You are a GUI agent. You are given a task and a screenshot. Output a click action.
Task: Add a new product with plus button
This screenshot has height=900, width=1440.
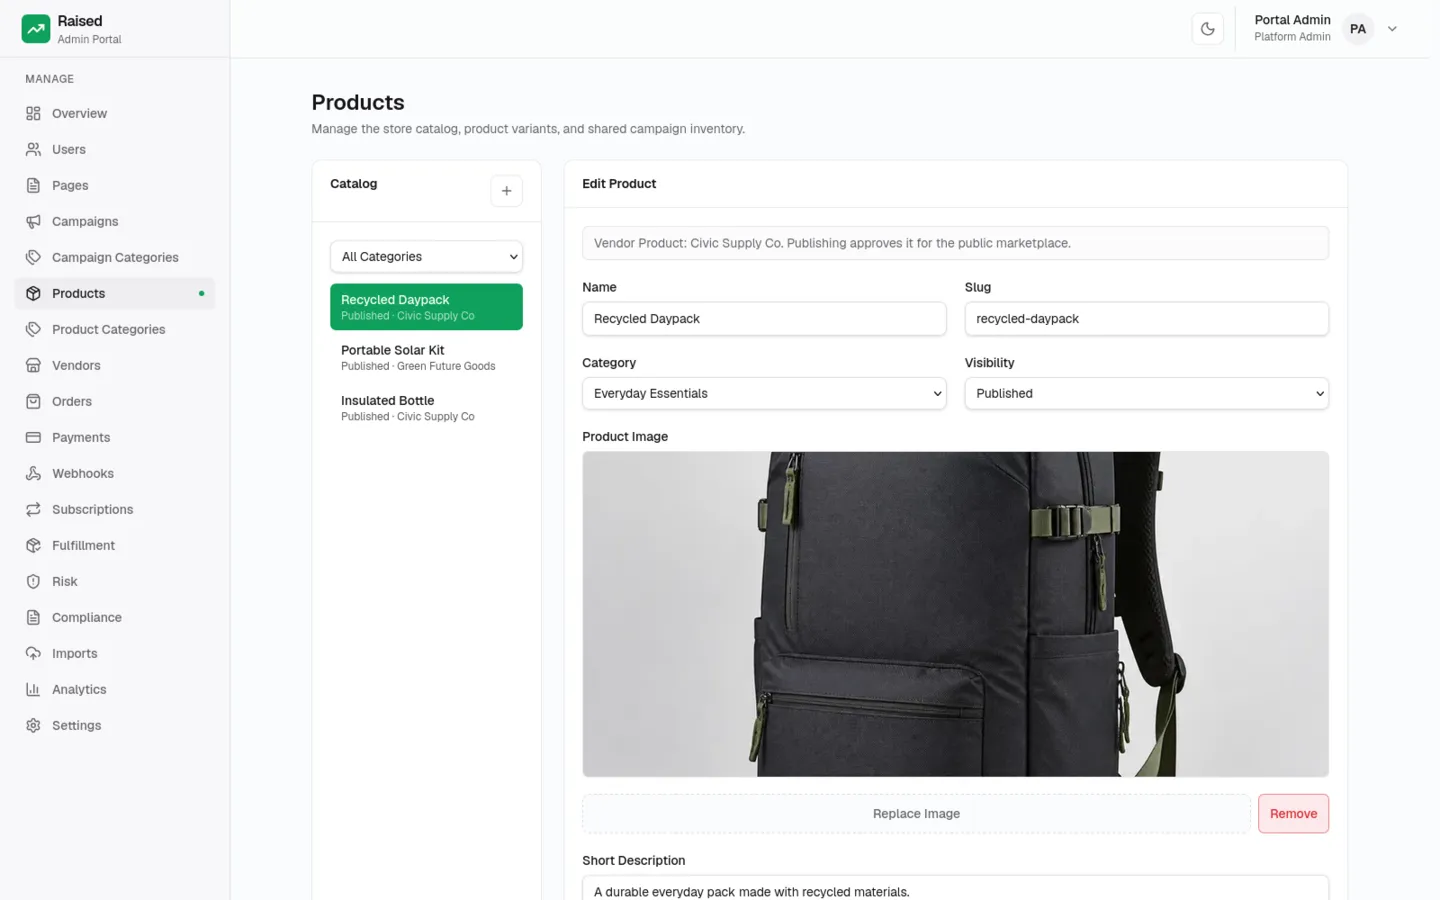tap(506, 191)
